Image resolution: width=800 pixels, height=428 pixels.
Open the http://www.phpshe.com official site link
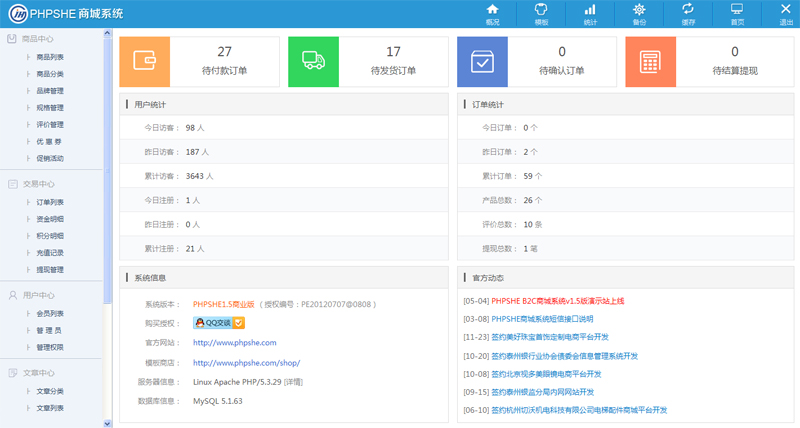234,343
